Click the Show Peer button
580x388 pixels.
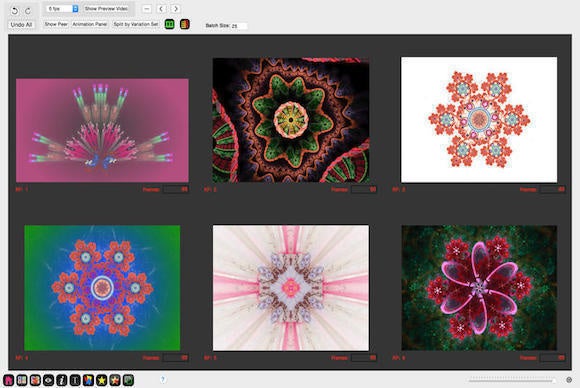coord(56,24)
